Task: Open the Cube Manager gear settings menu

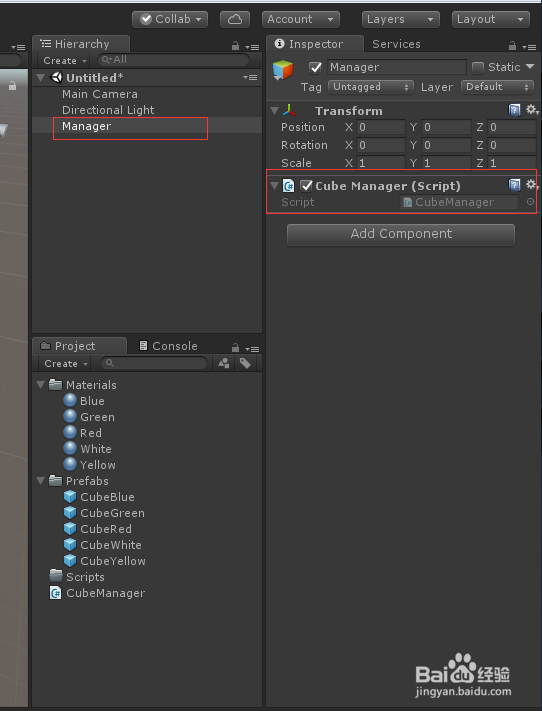Action: (x=532, y=185)
